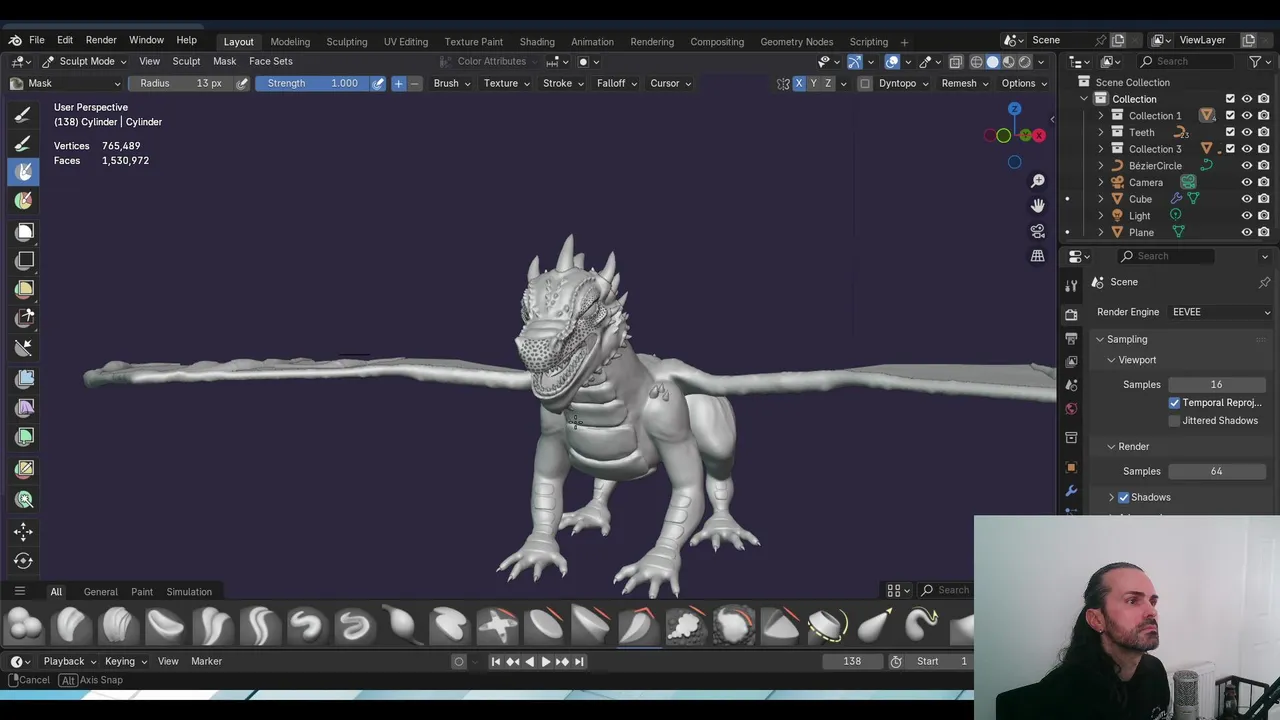Open the Render Engine dropdown

coord(1220,312)
